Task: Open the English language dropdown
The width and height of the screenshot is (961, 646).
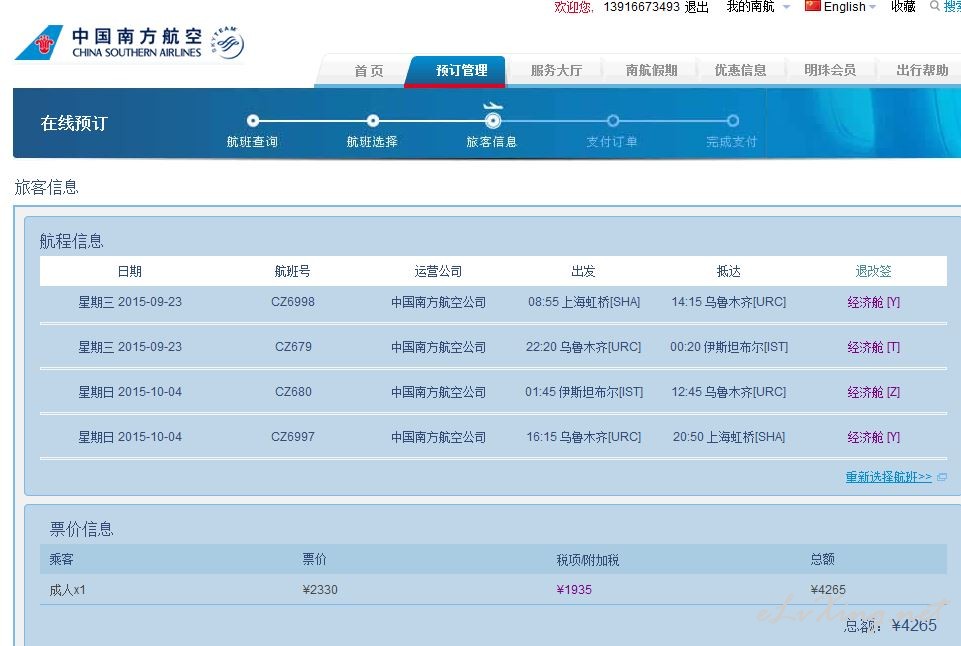Action: (849, 7)
